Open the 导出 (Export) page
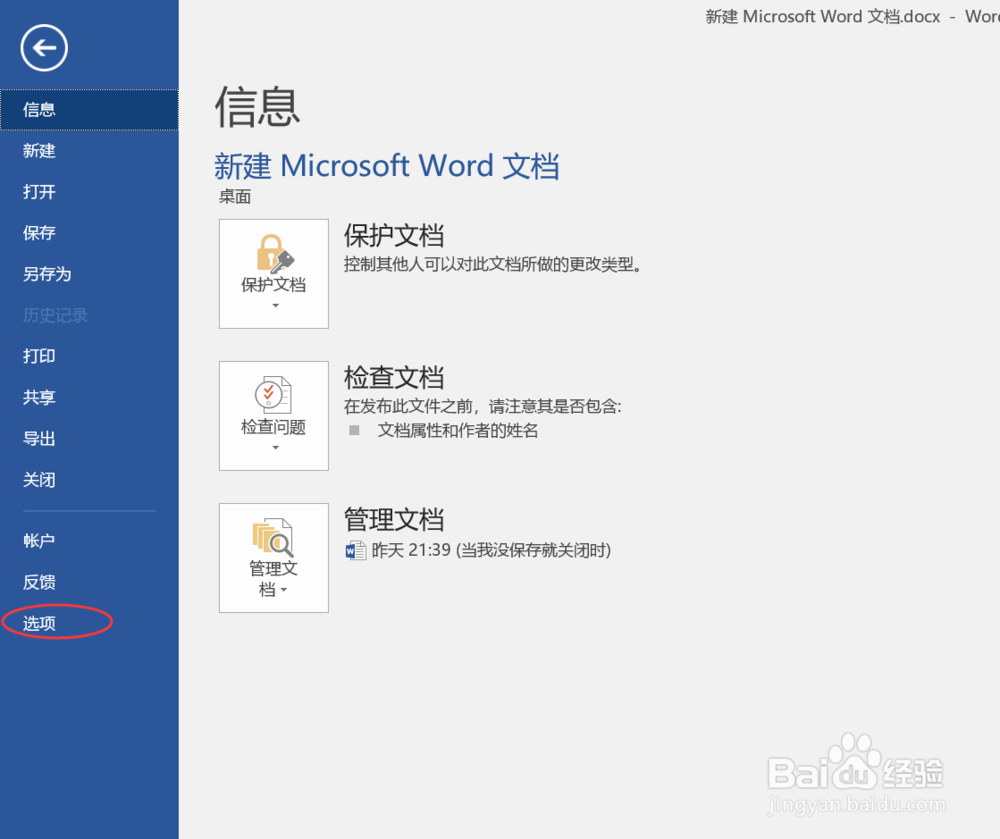 tap(89, 439)
